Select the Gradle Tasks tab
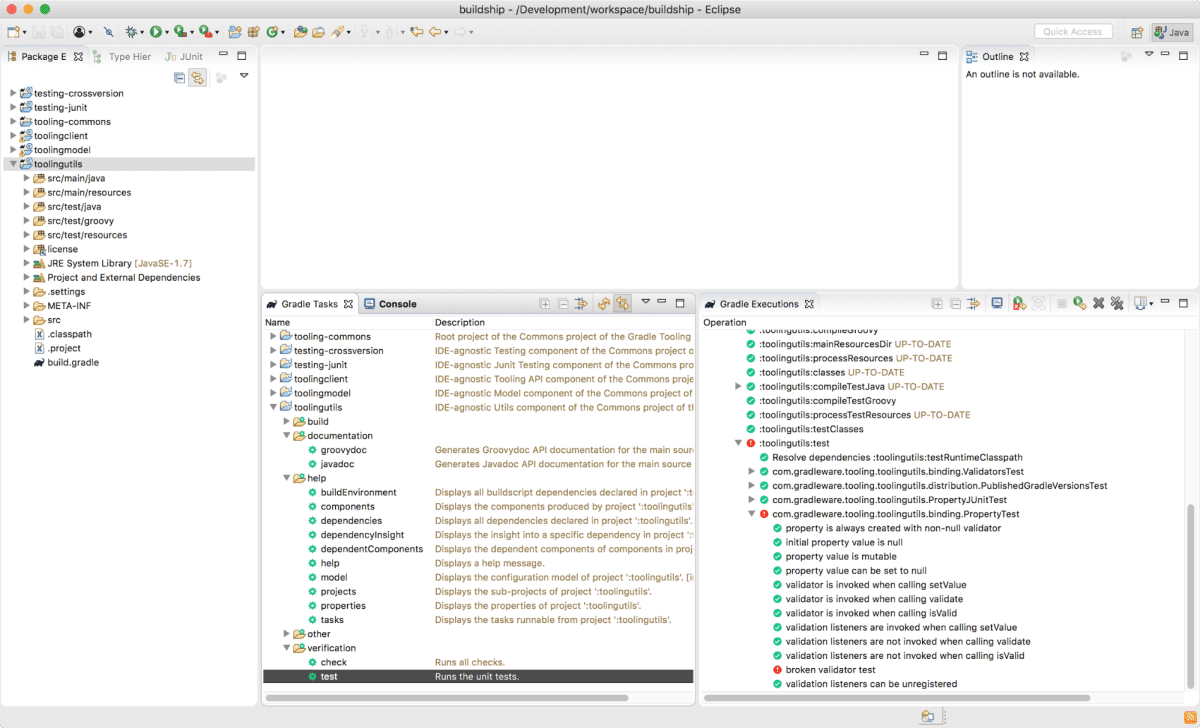This screenshot has width=1200, height=728. pyautogui.click(x=309, y=304)
